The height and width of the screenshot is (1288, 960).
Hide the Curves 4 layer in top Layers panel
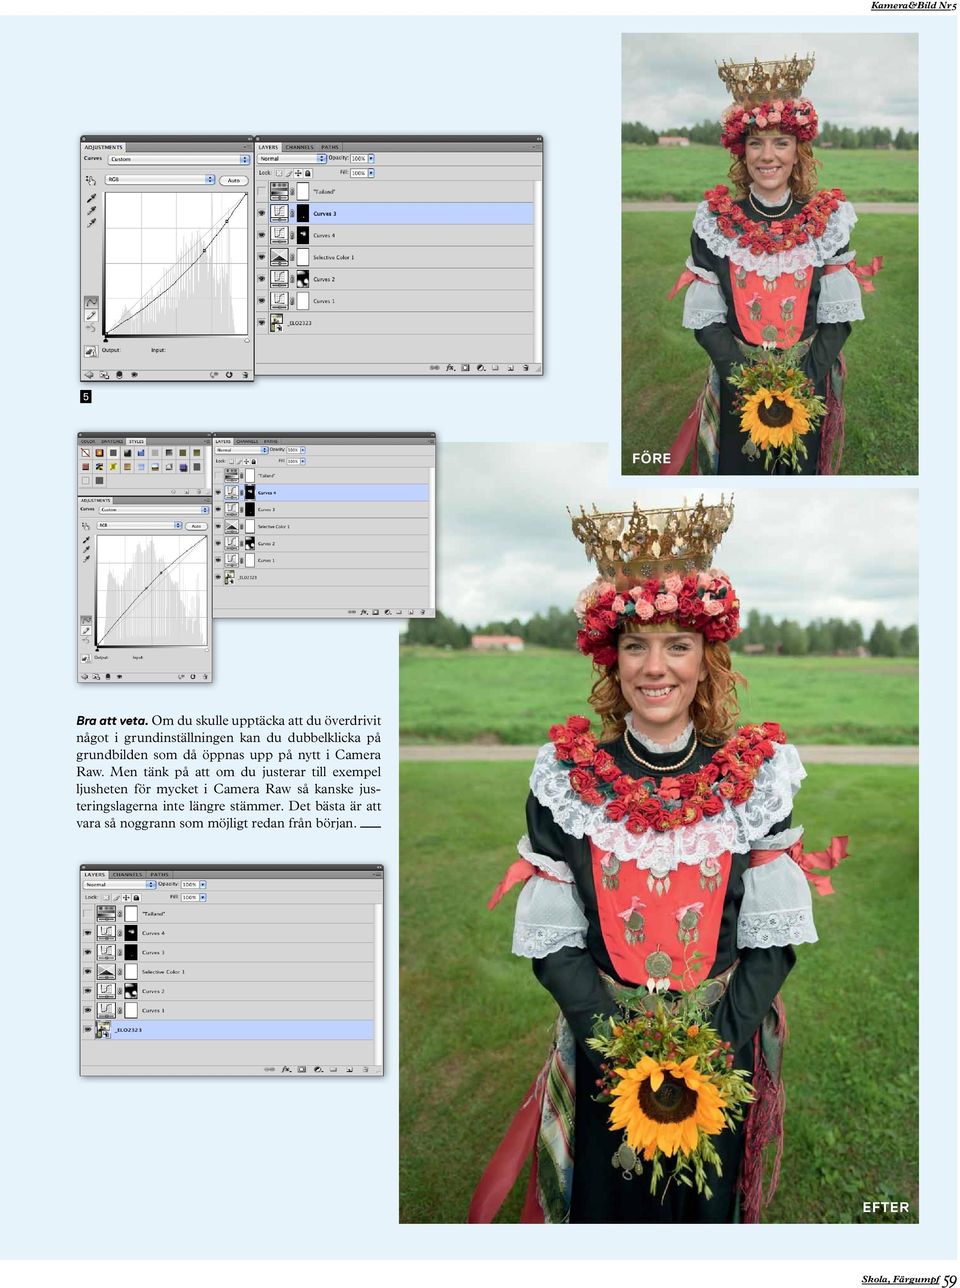coord(262,236)
